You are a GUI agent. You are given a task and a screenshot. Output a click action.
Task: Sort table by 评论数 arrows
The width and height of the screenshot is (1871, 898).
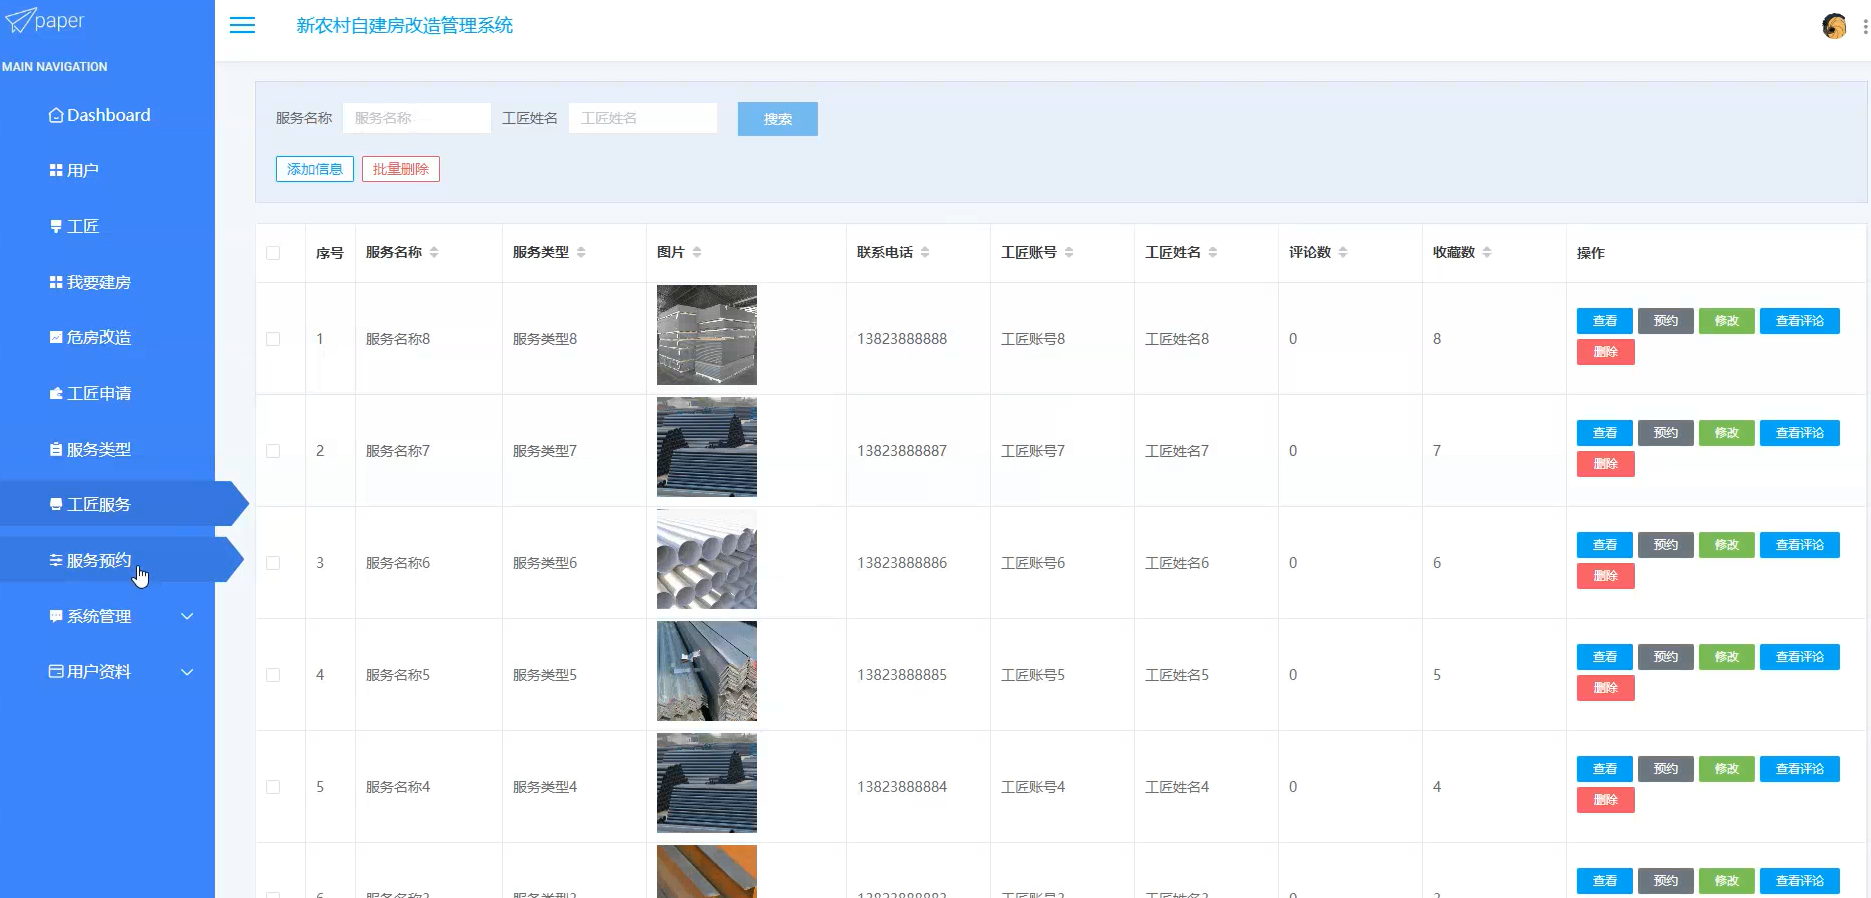coord(1343,253)
